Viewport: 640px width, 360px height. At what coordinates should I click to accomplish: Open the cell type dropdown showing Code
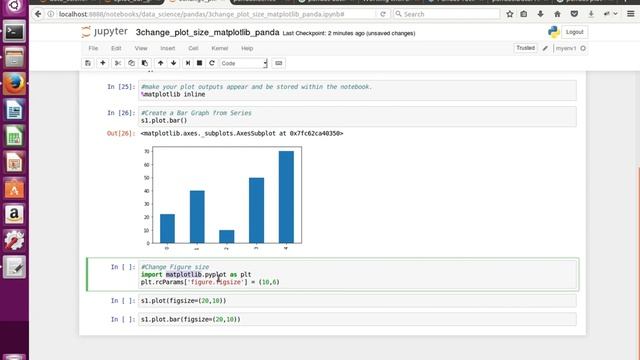coord(244,63)
